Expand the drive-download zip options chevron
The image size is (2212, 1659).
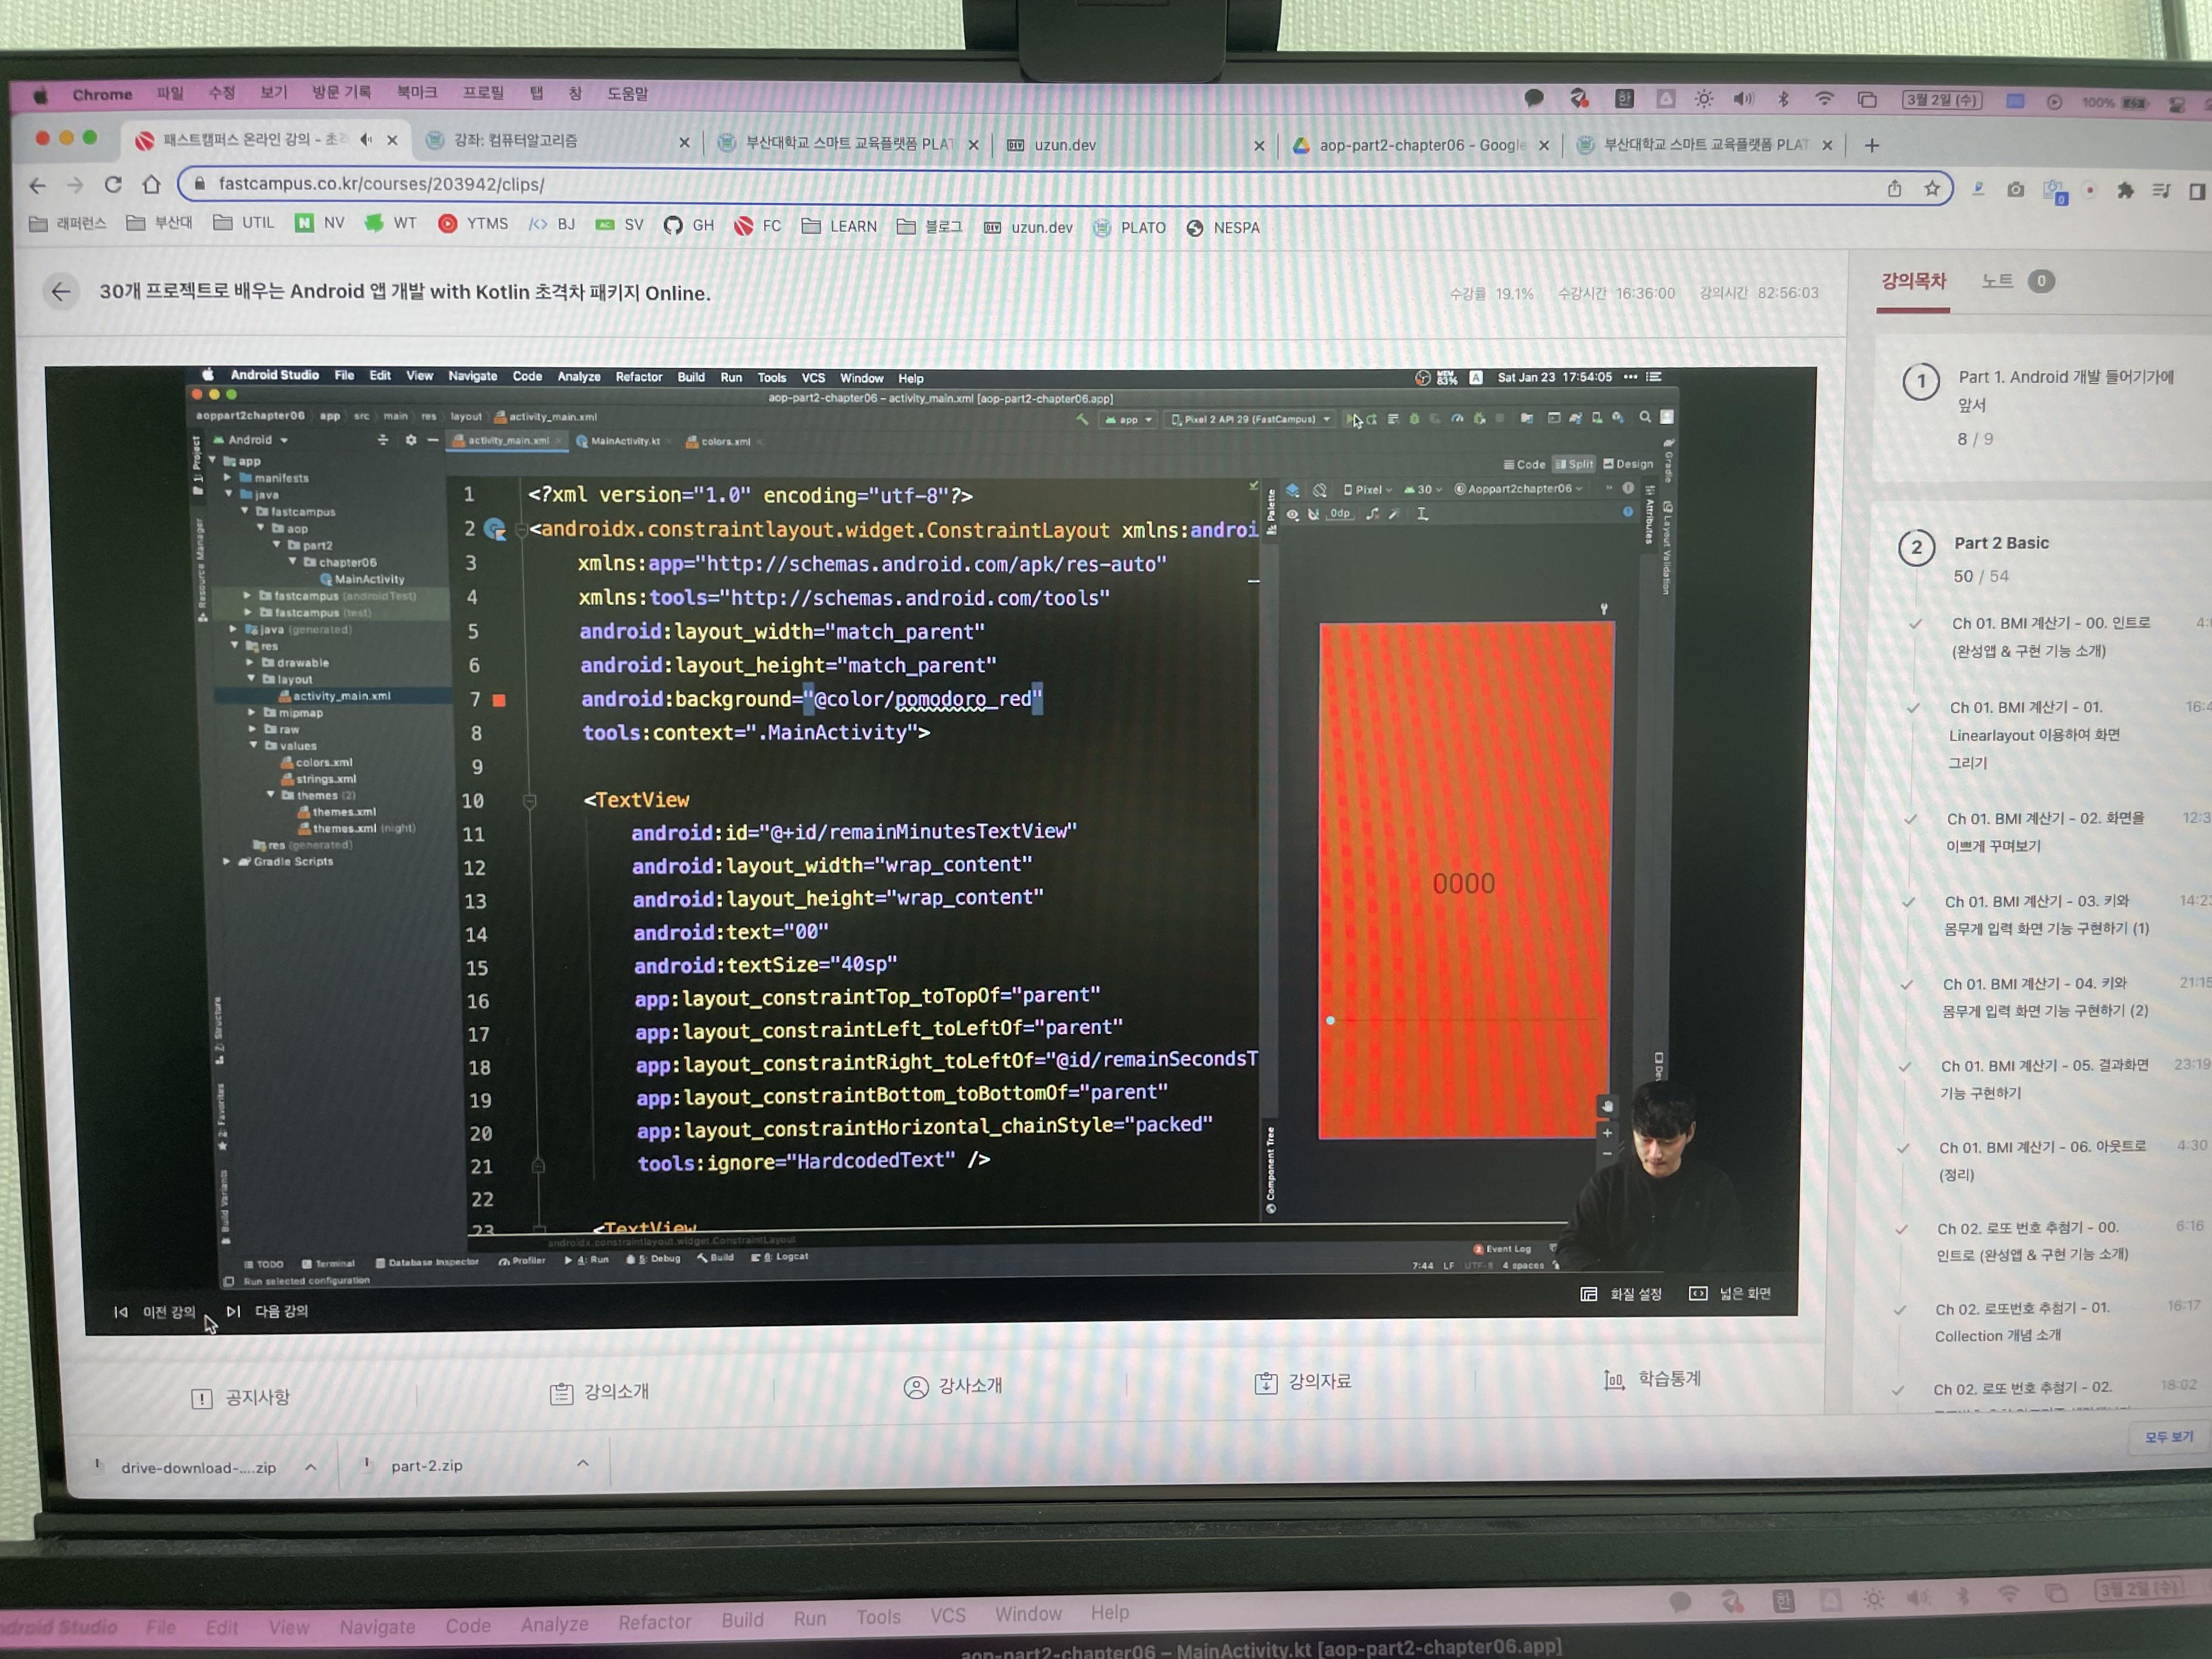click(x=311, y=1467)
